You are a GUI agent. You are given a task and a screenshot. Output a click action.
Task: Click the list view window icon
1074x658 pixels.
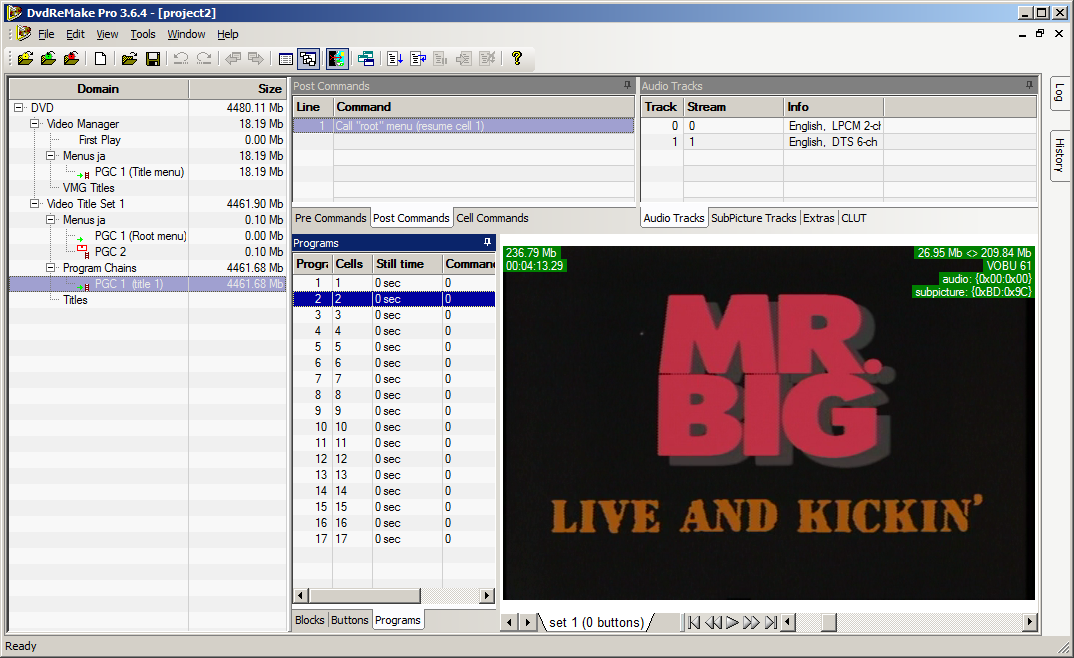tap(286, 59)
